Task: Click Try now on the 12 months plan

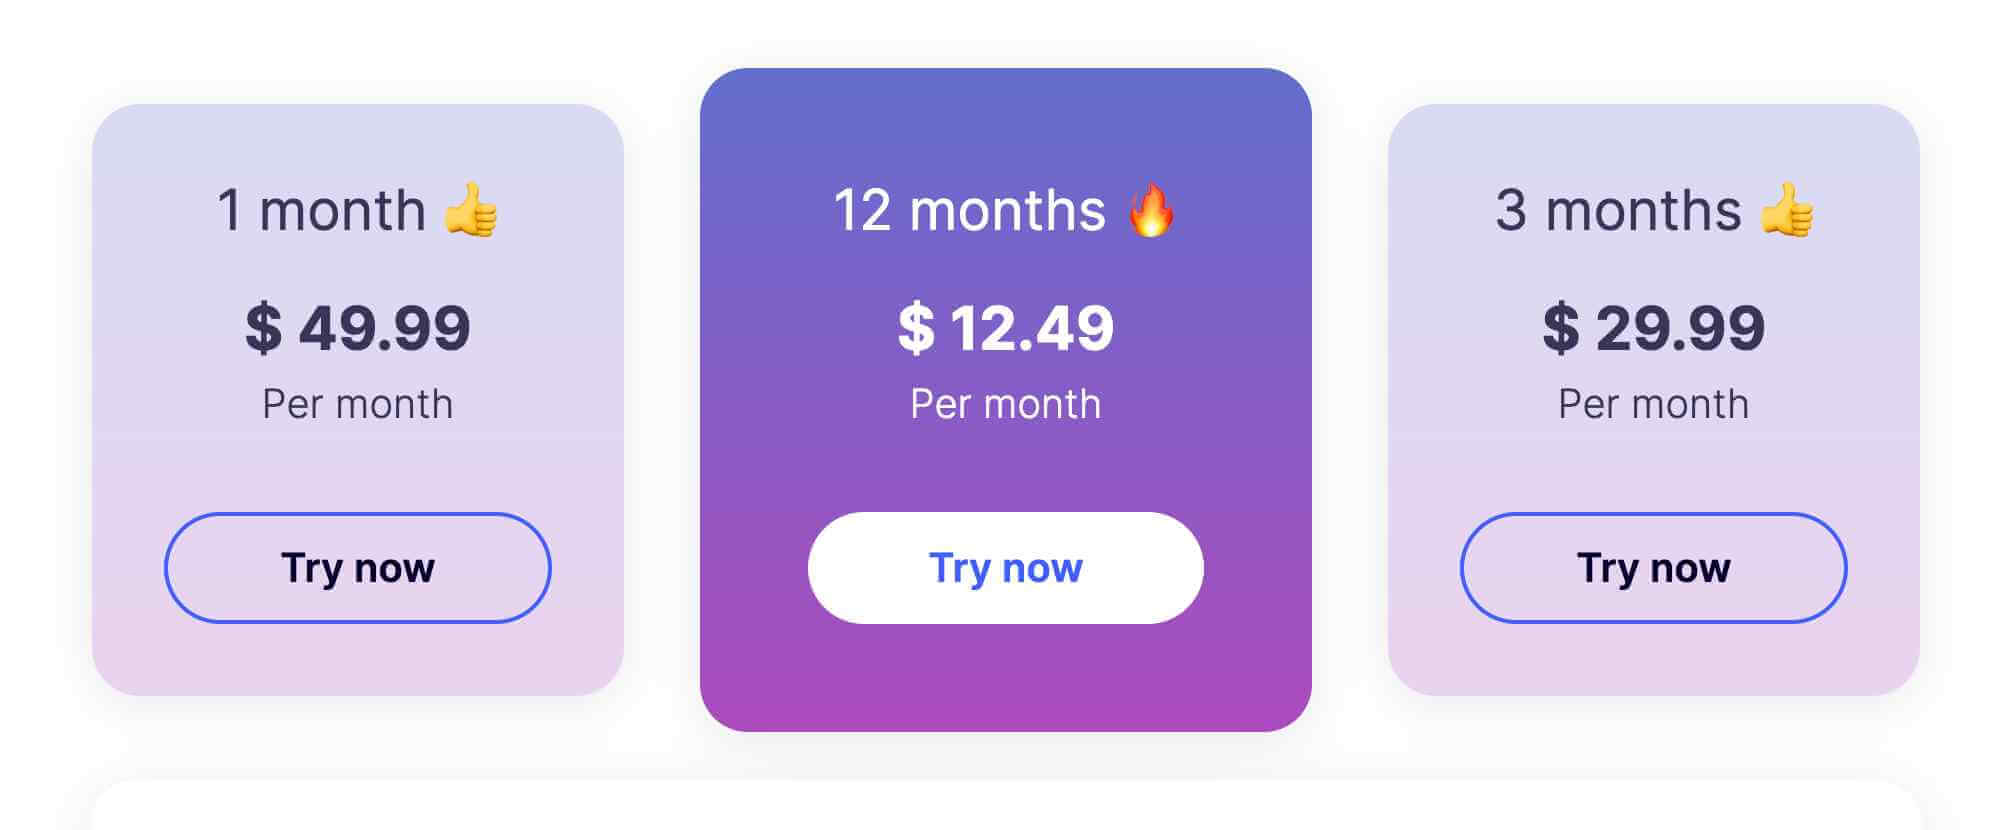Action: click(1006, 568)
